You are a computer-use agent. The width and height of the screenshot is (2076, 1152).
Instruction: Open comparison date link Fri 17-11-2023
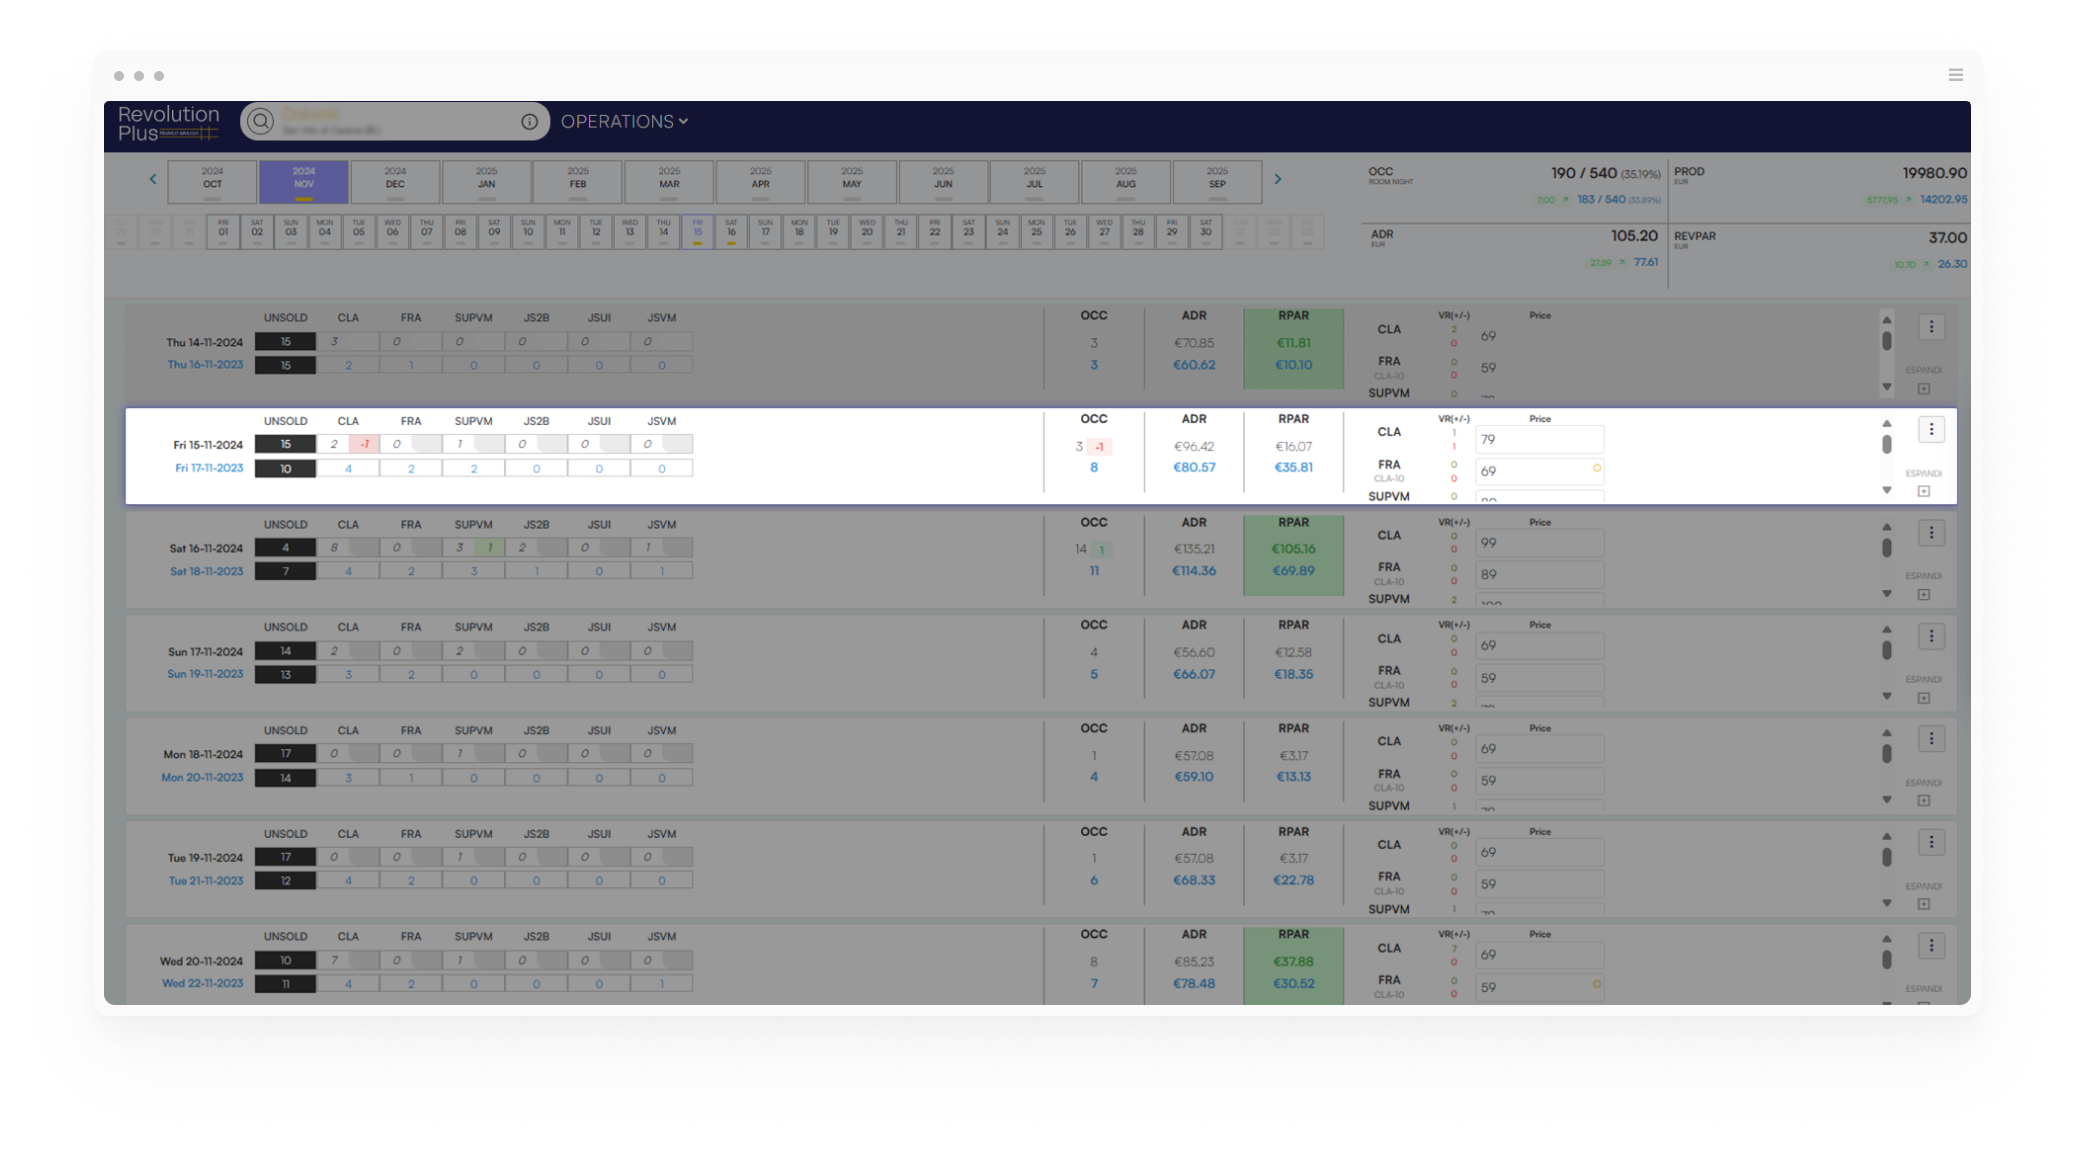pyautogui.click(x=209, y=468)
